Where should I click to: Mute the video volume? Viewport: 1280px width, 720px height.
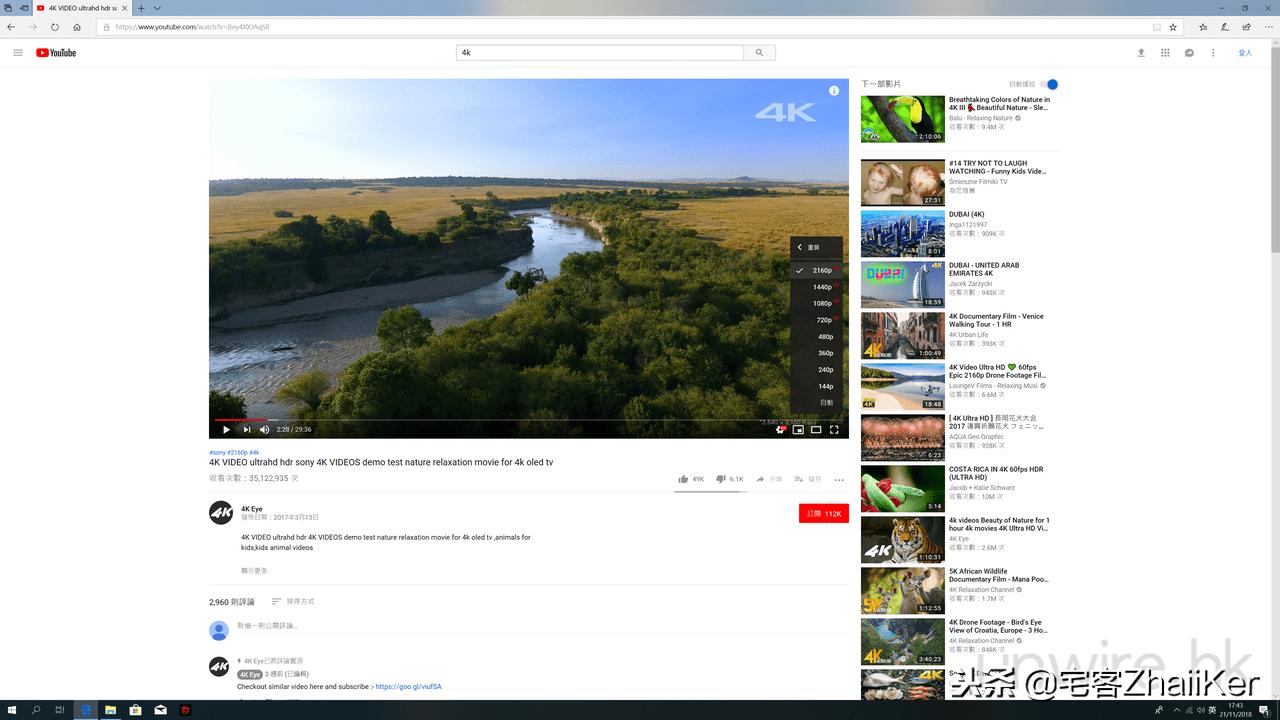point(265,430)
